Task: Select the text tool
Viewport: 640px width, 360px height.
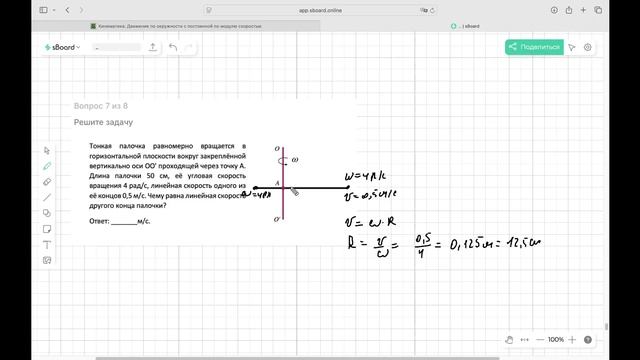Action: coord(47,245)
